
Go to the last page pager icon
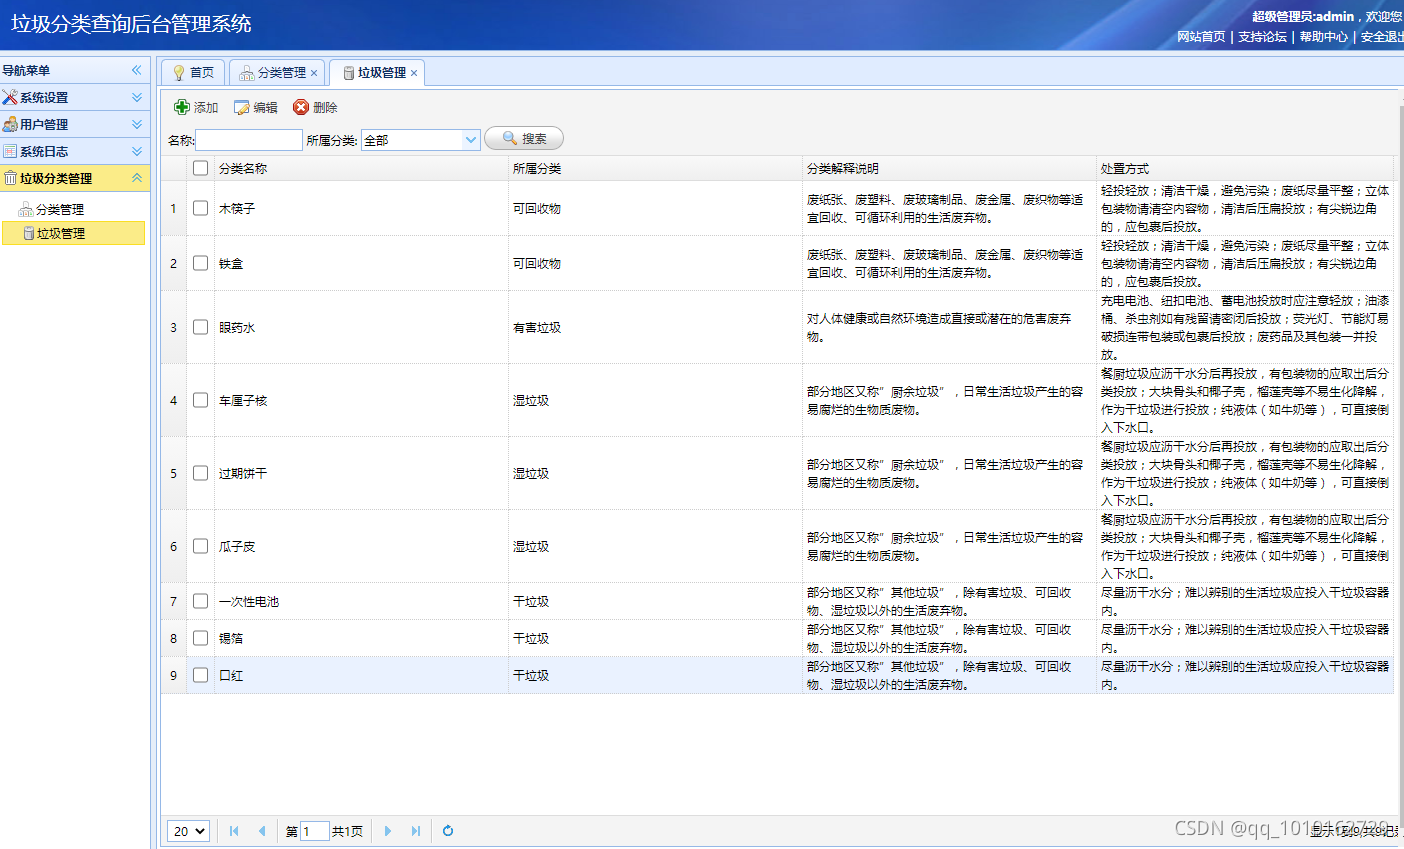click(416, 831)
